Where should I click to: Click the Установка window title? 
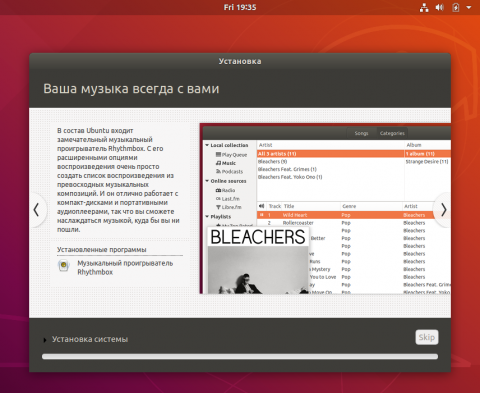(240, 61)
